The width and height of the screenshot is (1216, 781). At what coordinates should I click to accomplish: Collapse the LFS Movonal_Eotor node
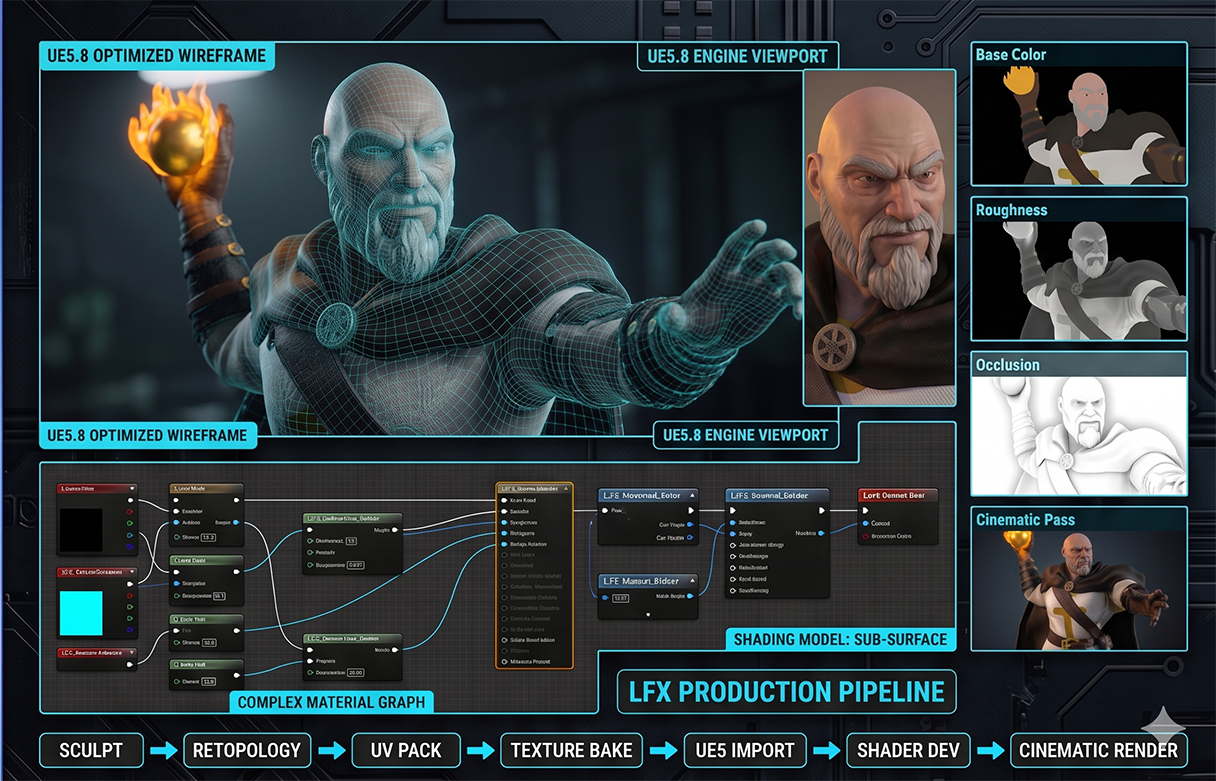pyautogui.click(x=692, y=495)
